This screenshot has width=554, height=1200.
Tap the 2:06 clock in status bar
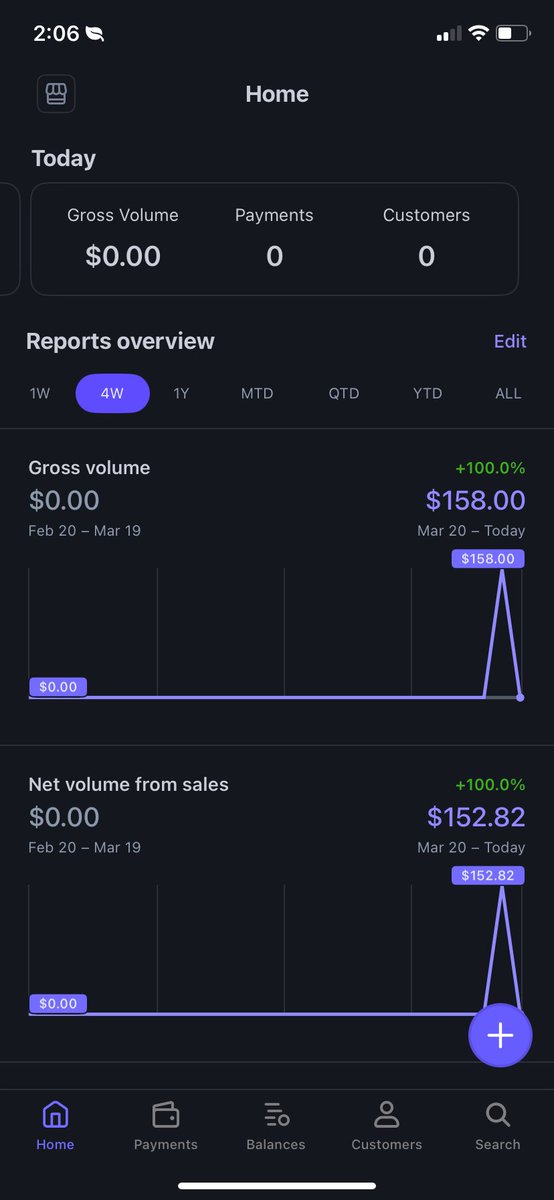pyautogui.click(x=56, y=33)
